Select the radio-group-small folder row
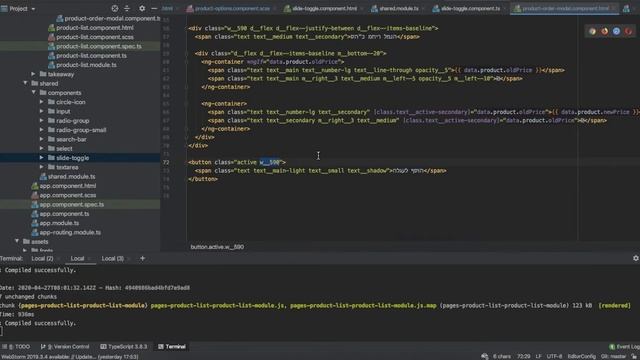The height and width of the screenshot is (360, 640). (80, 130)
